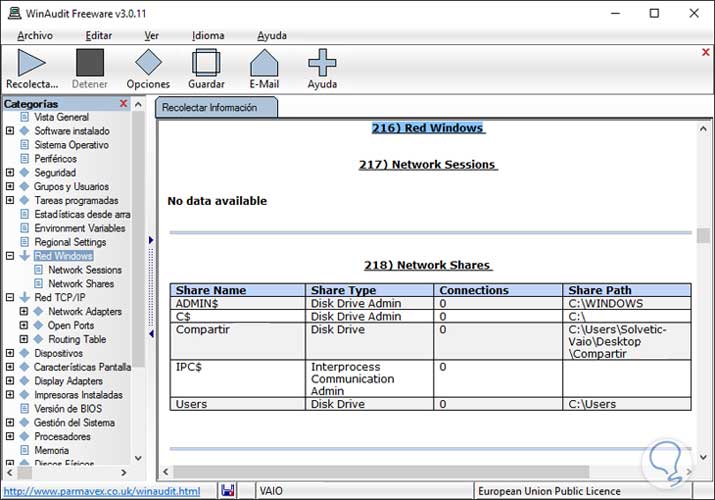Open the Archivo menu
Screen dimensions: 715x500
pos(35,35)
